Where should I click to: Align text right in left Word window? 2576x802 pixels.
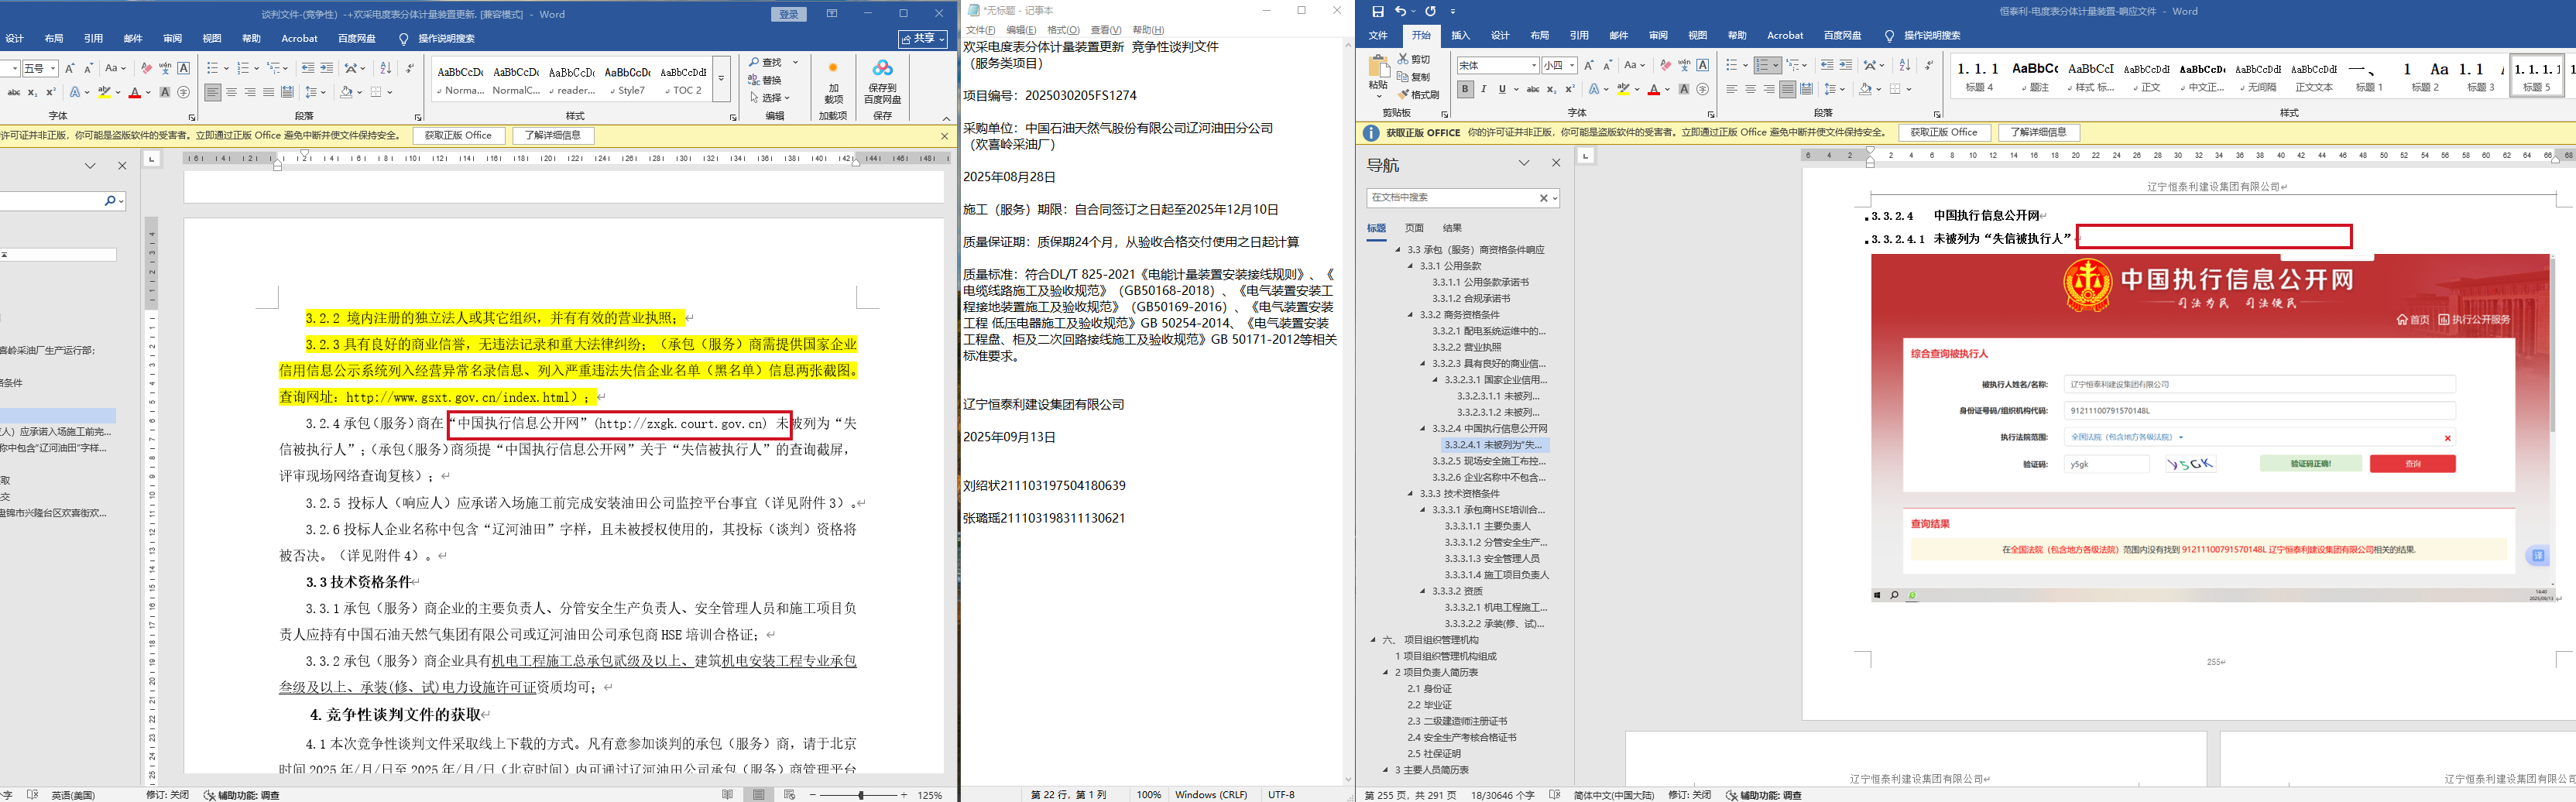pos(250,92)
